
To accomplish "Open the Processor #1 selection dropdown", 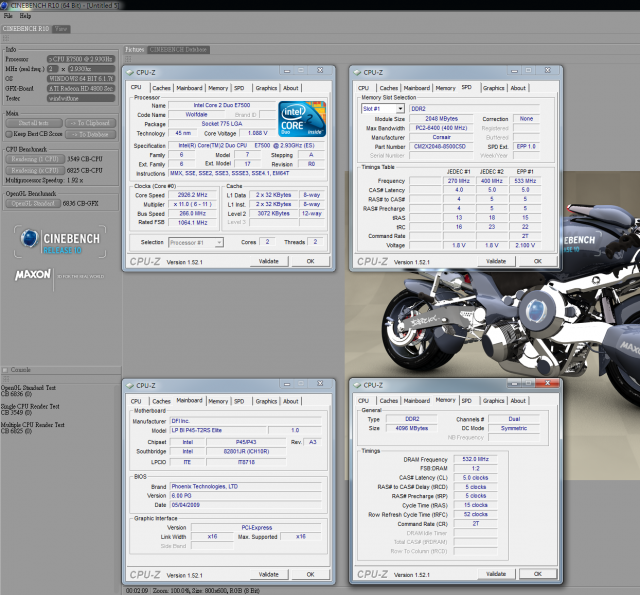I will [x=196, y=243].
